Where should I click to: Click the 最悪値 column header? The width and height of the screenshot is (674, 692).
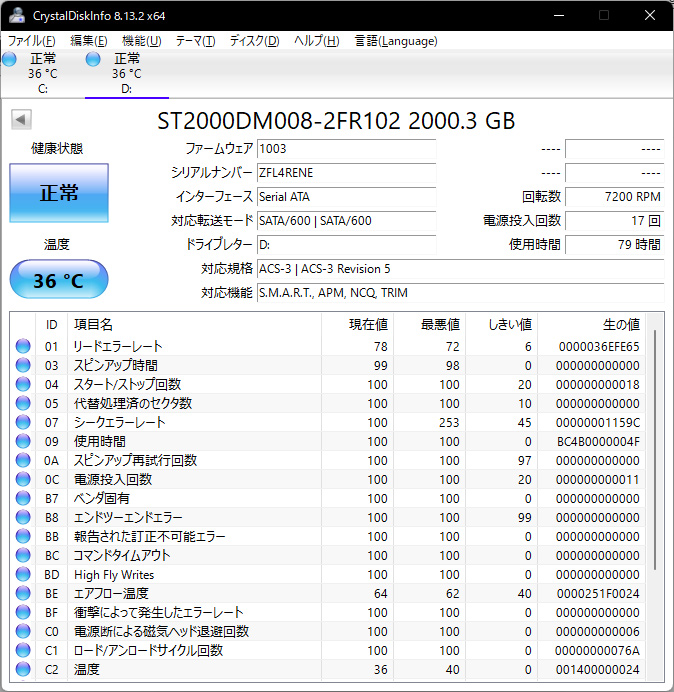point(429,325)
